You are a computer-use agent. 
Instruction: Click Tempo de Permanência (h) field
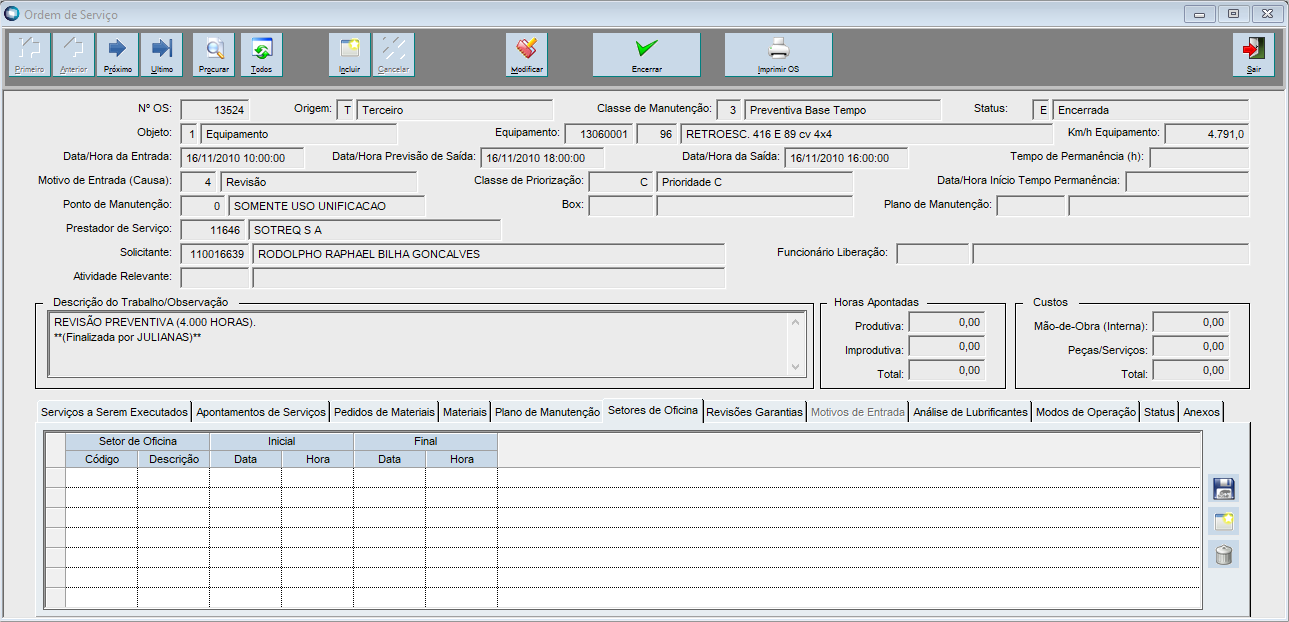coord(1199,158)
